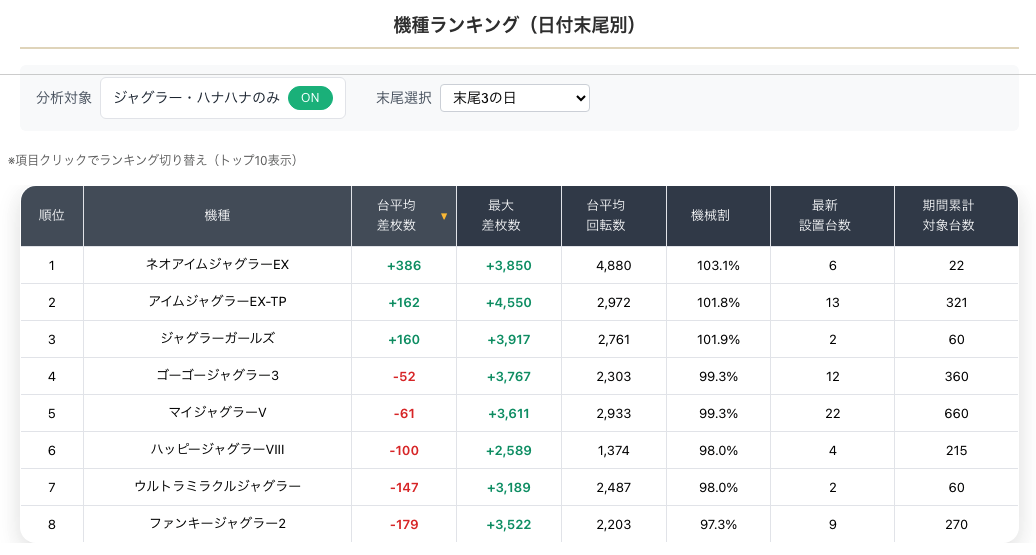Toggle the ジャグラー・ハナハナのみ ON switch
This screenshot has width=1036, height=555.
pyautogui.click(x=310, y=98)
